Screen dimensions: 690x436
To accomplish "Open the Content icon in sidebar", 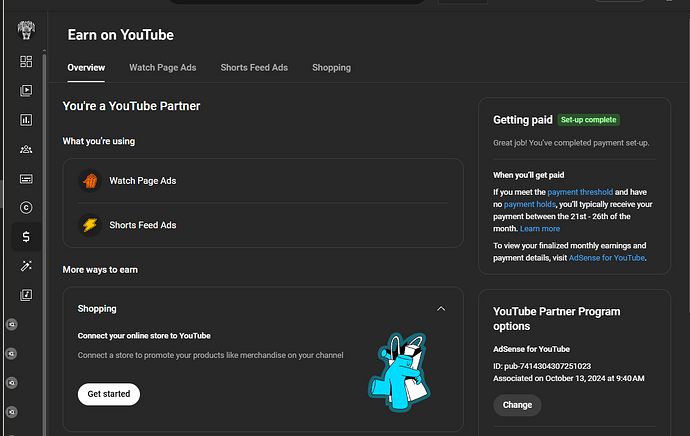I will tap(26, 91).
